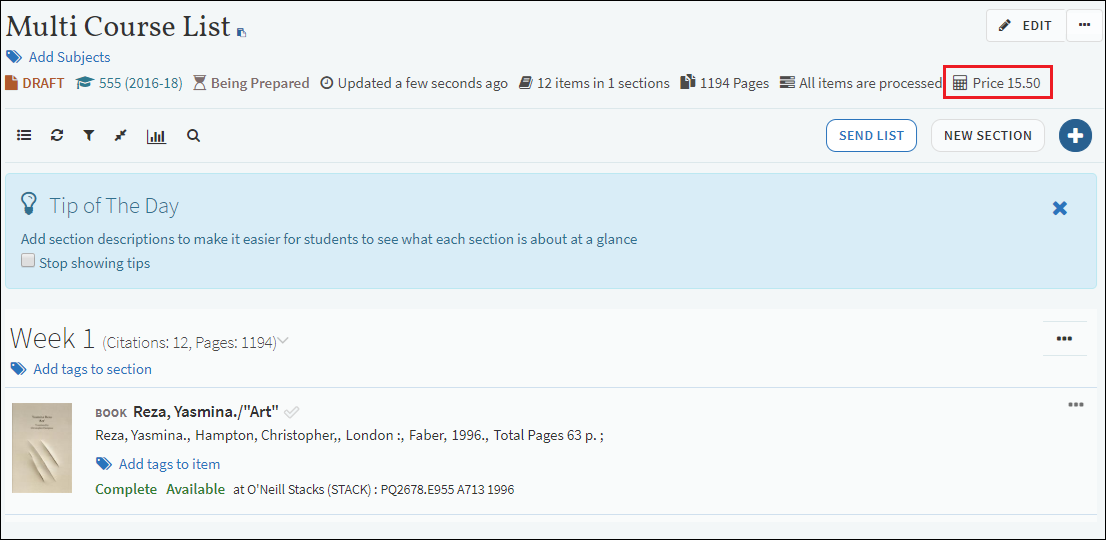Click the Add Subjects link
The width and height of the screenshot is (1106, 540).
(x=69, y=57)
